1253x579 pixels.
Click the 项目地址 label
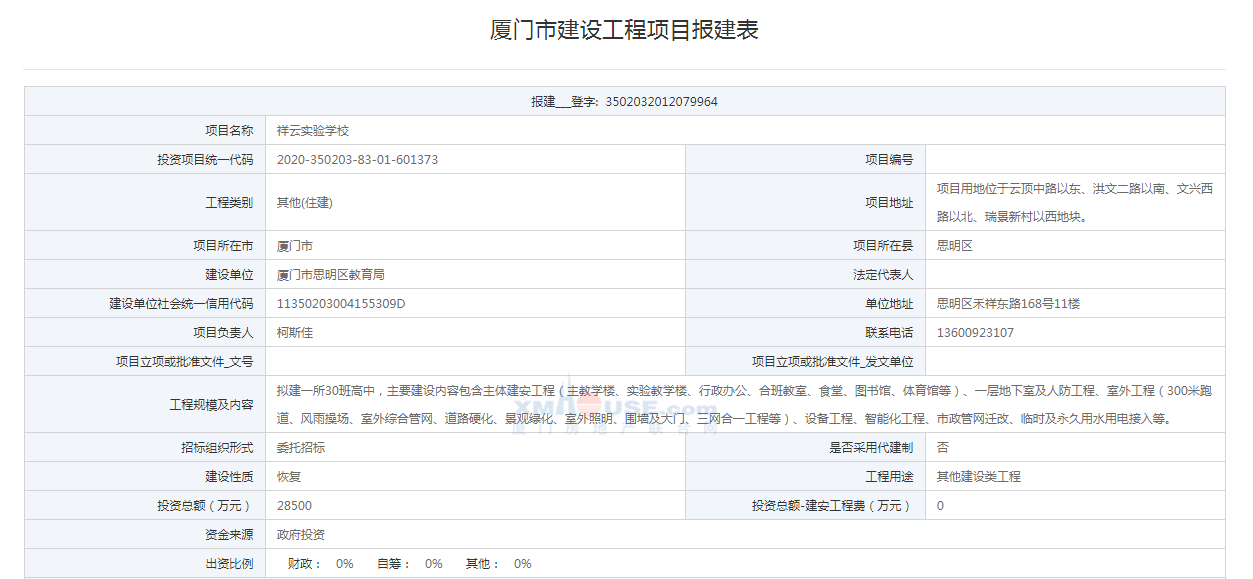click(x=889, y=203)
